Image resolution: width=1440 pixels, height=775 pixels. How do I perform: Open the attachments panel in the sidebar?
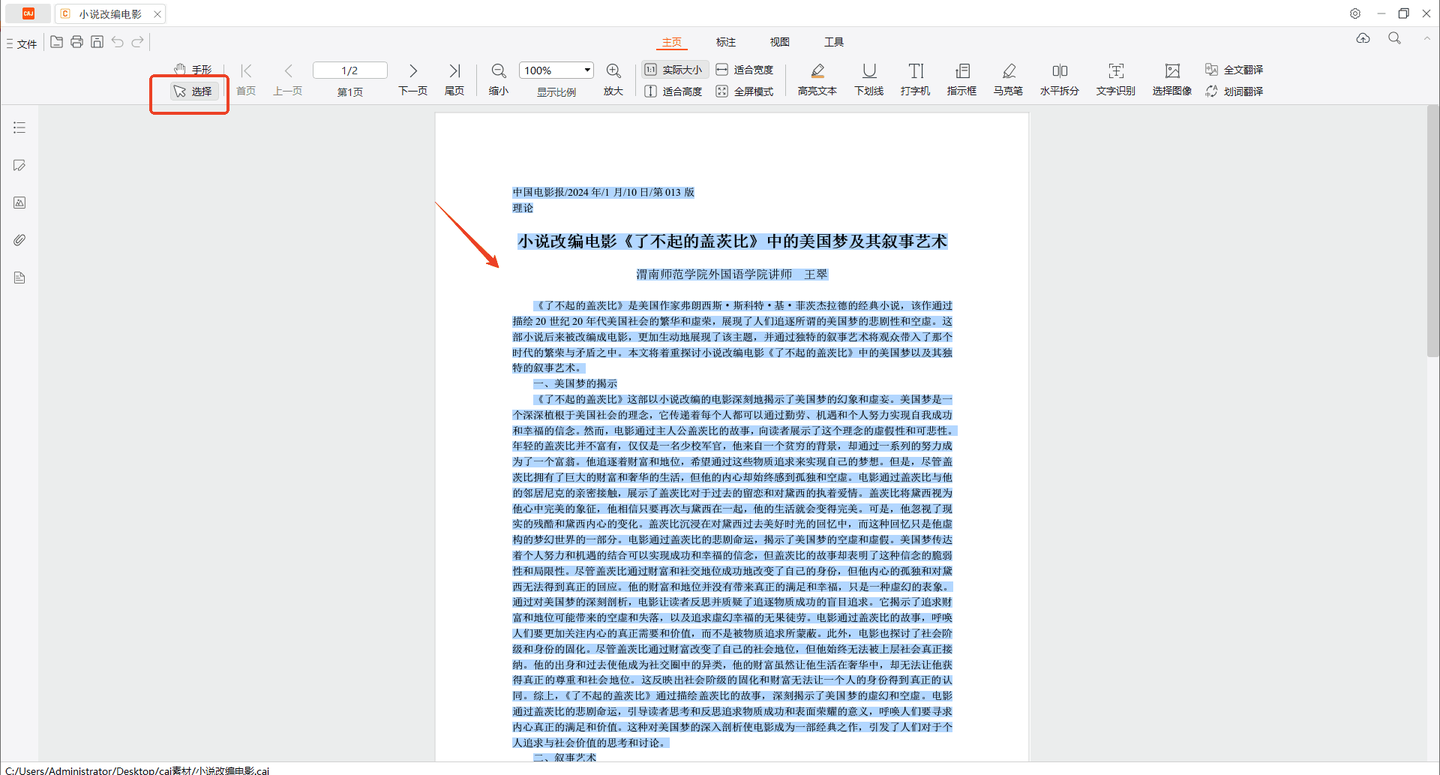click(19, 239)
